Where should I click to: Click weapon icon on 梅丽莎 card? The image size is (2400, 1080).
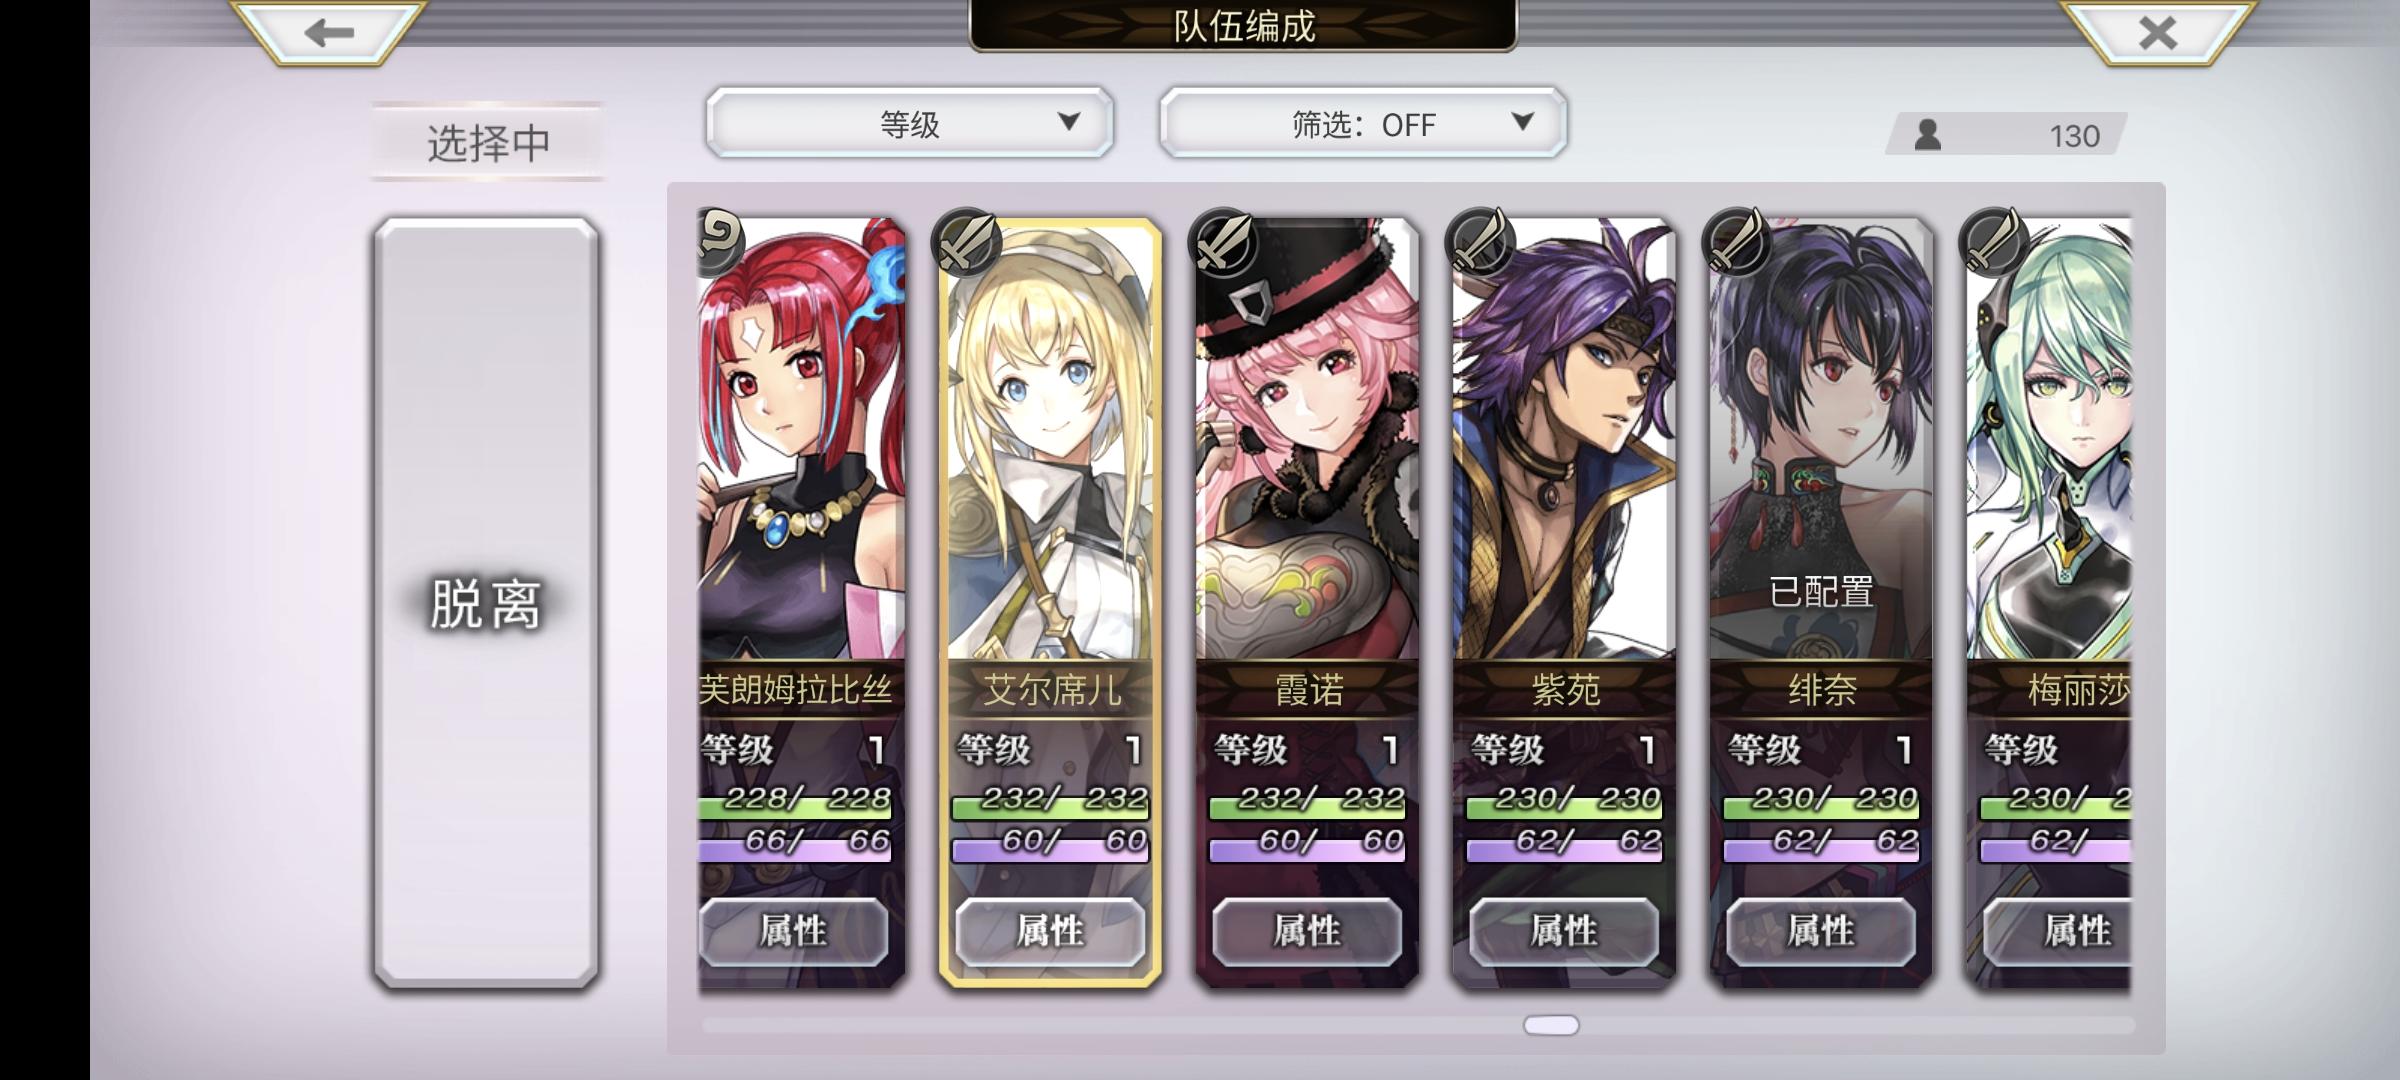pyautogui.click(x=1994, y=243)
